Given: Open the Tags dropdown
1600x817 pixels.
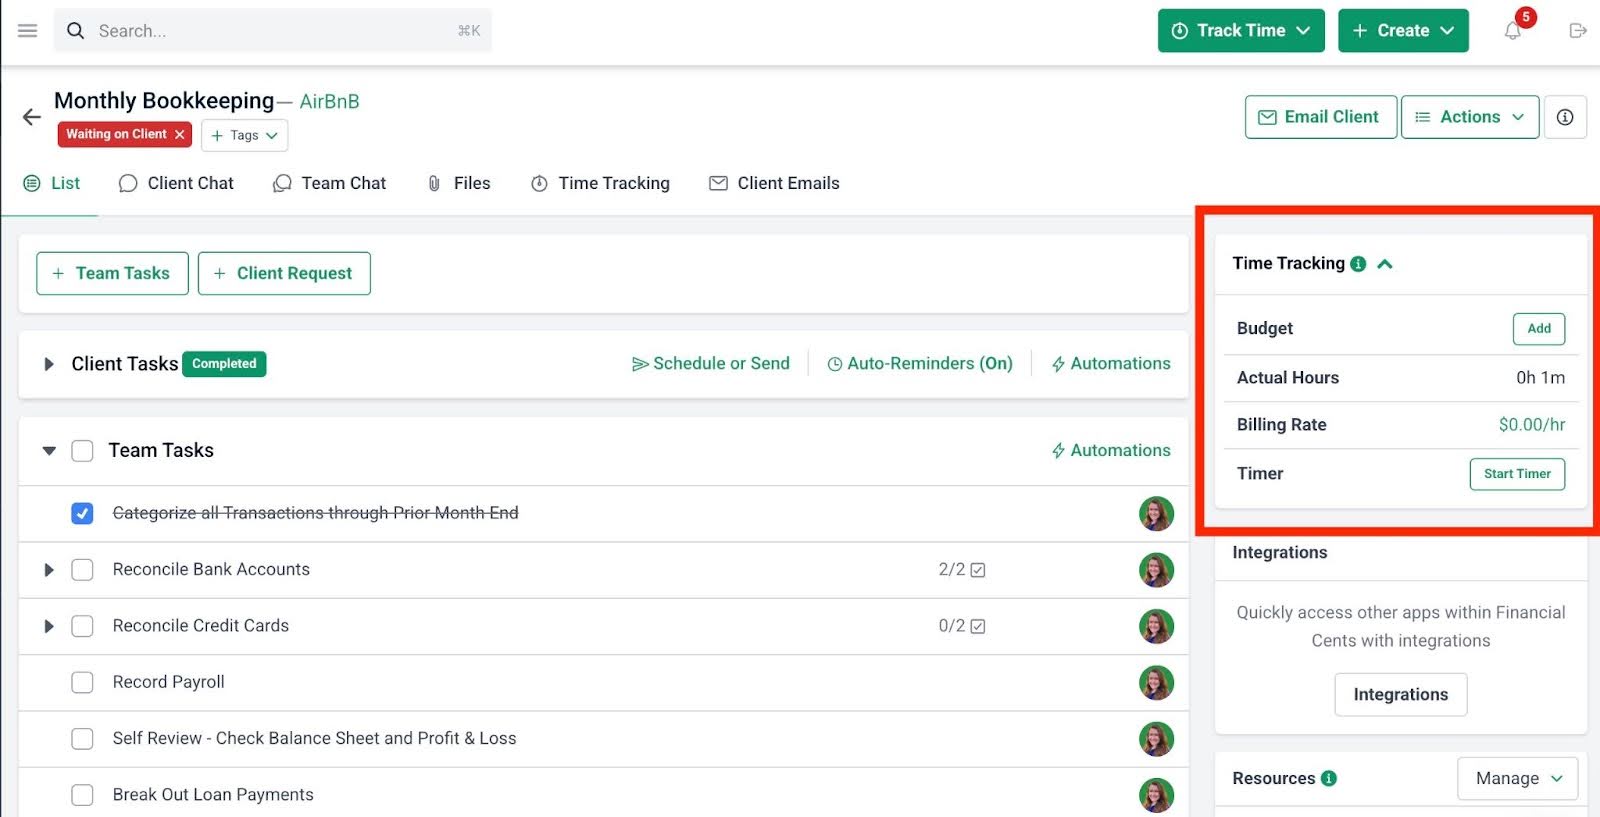Looking at the screenshot, I should click(x=244, y=135).
